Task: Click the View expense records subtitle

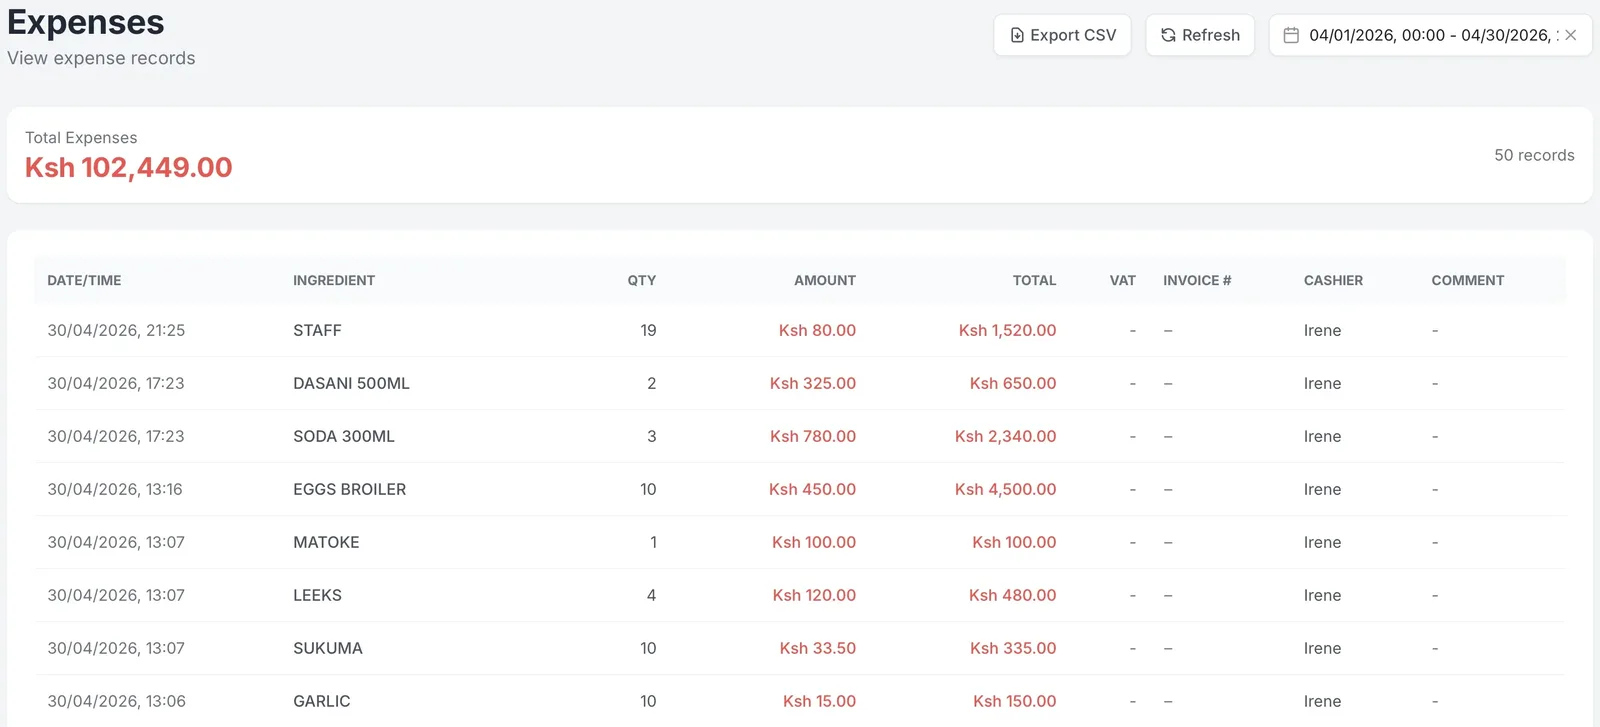Action: pyautogui.click(x=101, y=58)
